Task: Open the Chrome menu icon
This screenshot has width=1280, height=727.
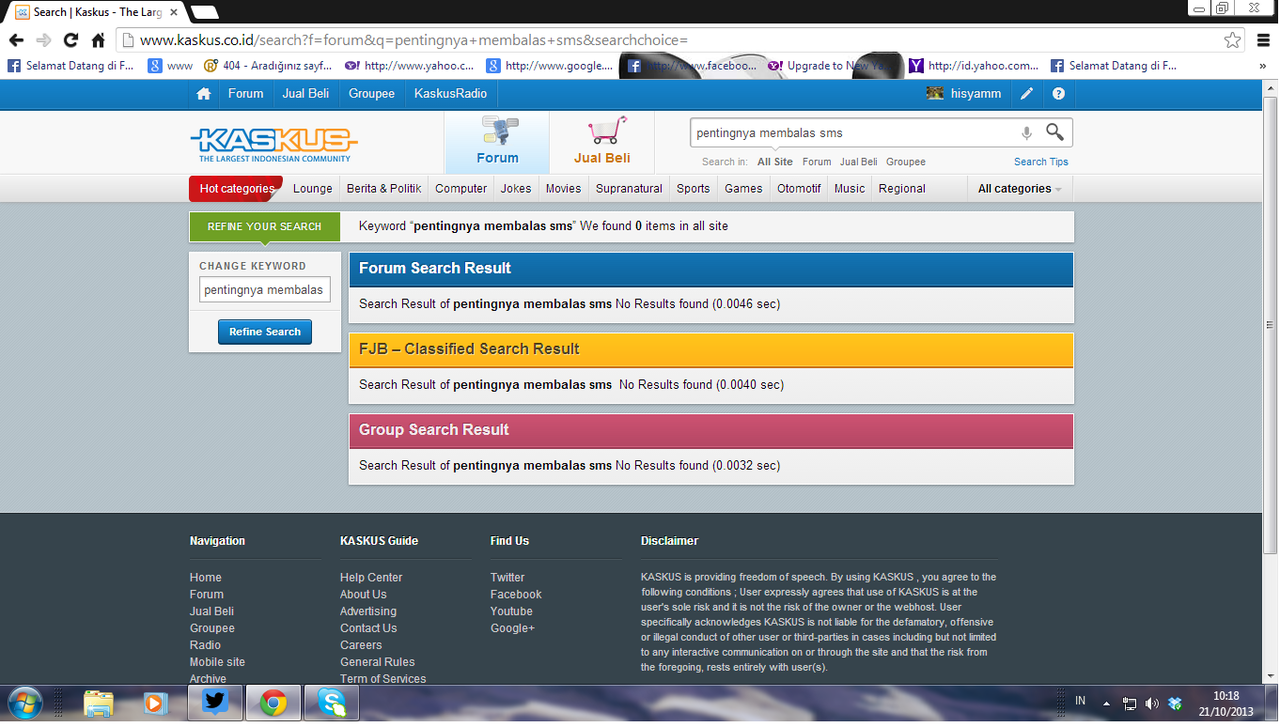Action: (1264, 40)
